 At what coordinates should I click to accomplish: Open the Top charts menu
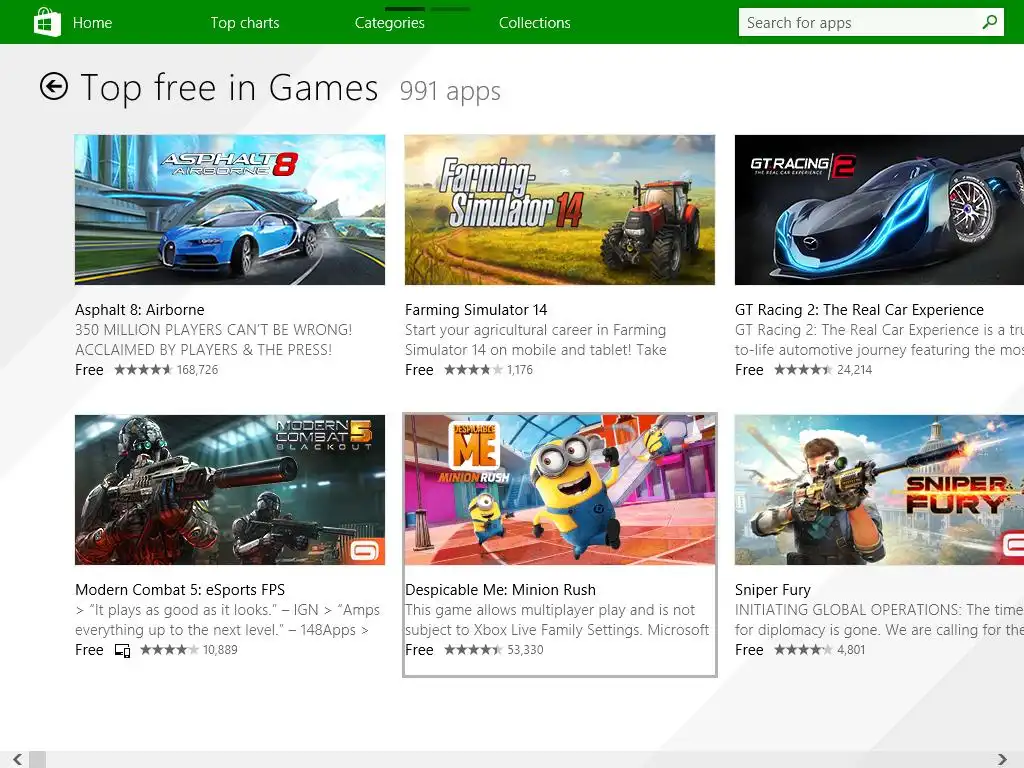245,23
